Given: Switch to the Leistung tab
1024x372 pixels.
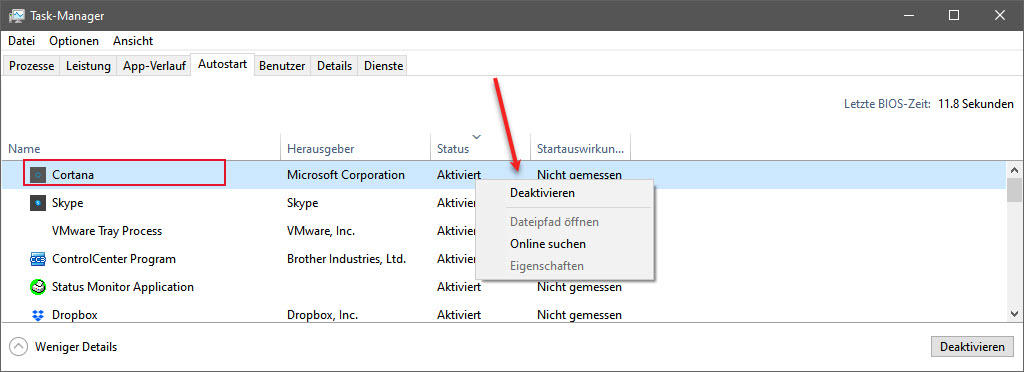Looking at the screenshot, I should coord(88,66).
